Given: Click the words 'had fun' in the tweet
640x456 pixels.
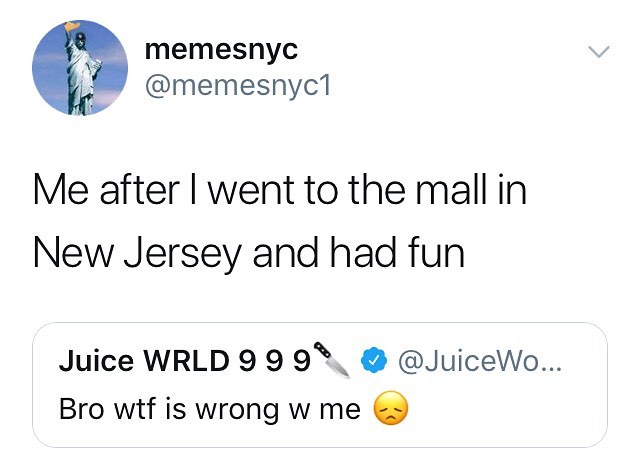Looking at the screenshot, I should tap(397, 252).
